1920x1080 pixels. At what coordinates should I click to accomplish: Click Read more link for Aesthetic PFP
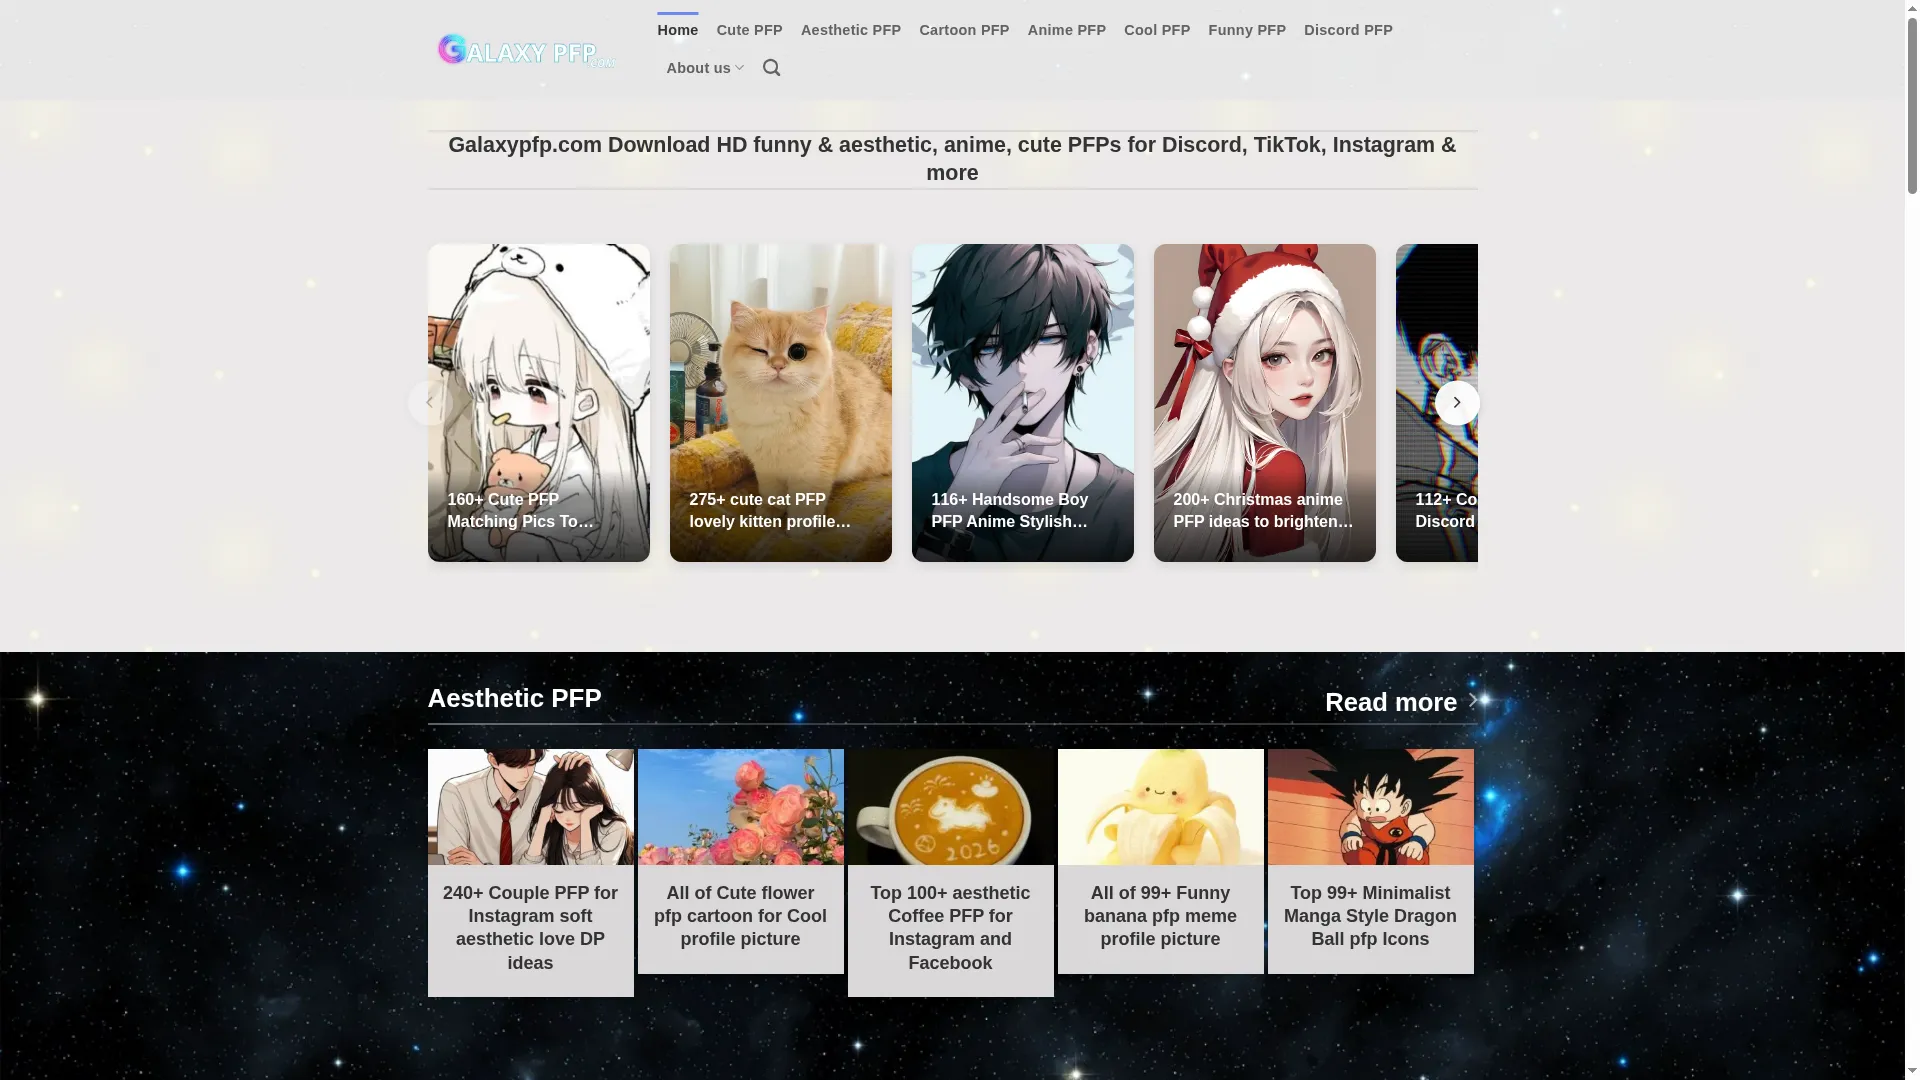coord(1401,702)
